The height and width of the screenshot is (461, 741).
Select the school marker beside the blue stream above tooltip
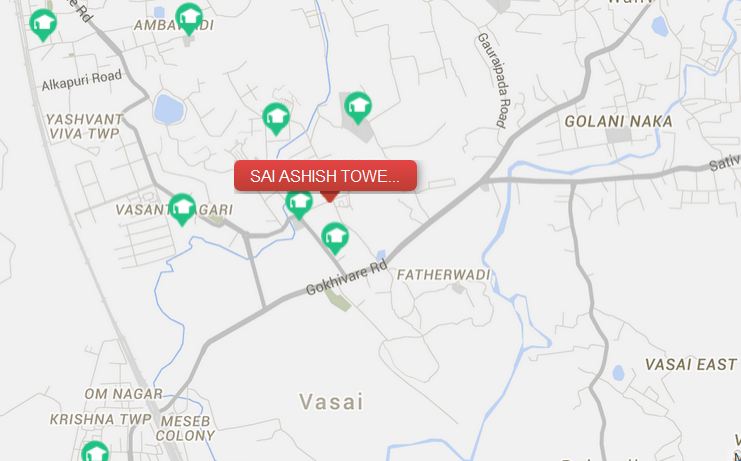click(276, 118)
